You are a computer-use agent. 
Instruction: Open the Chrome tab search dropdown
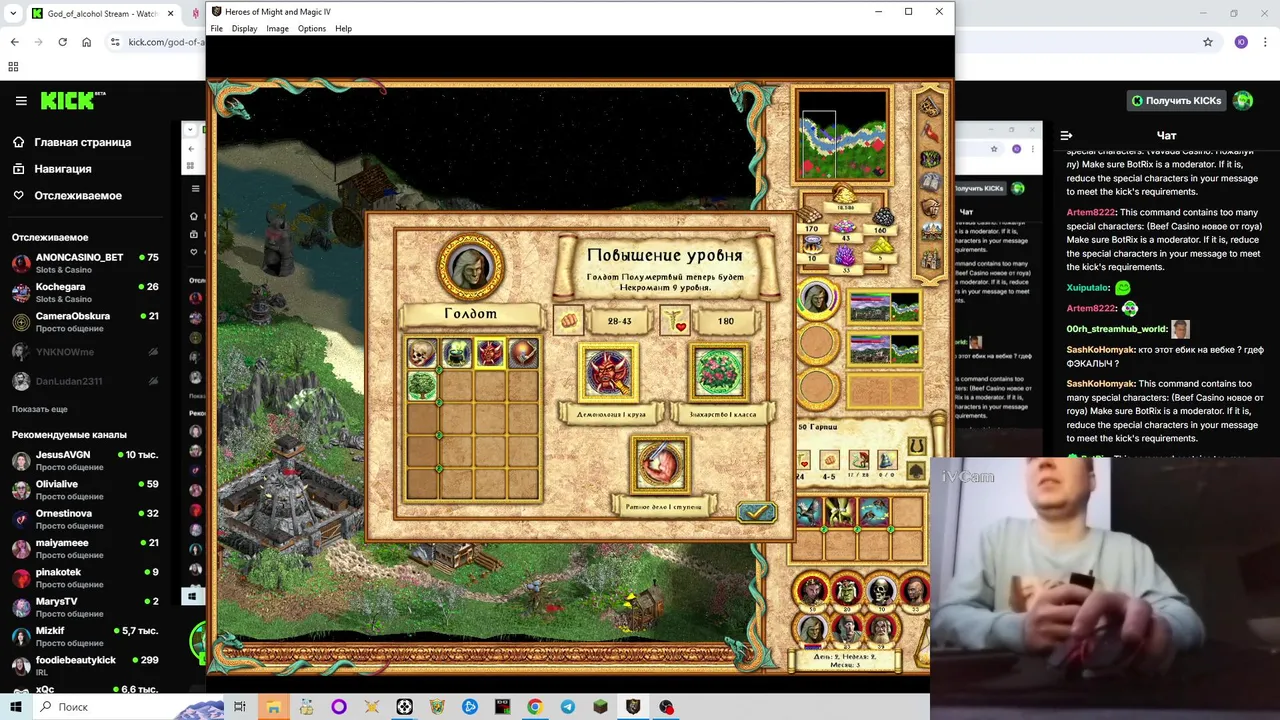click(x=13, y=14)
